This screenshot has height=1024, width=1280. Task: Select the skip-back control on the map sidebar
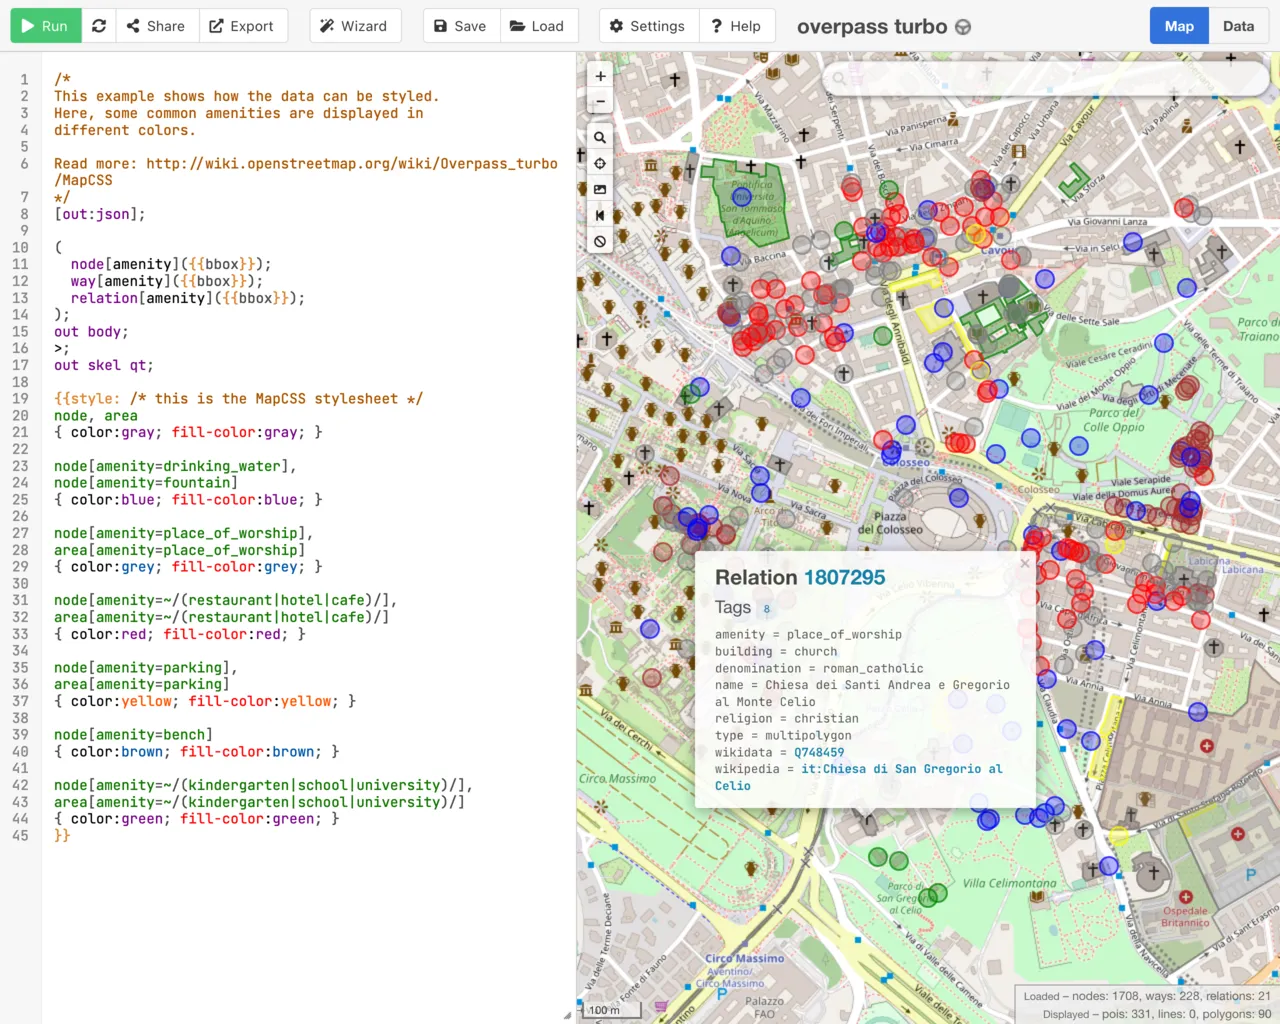coord(599,215)
